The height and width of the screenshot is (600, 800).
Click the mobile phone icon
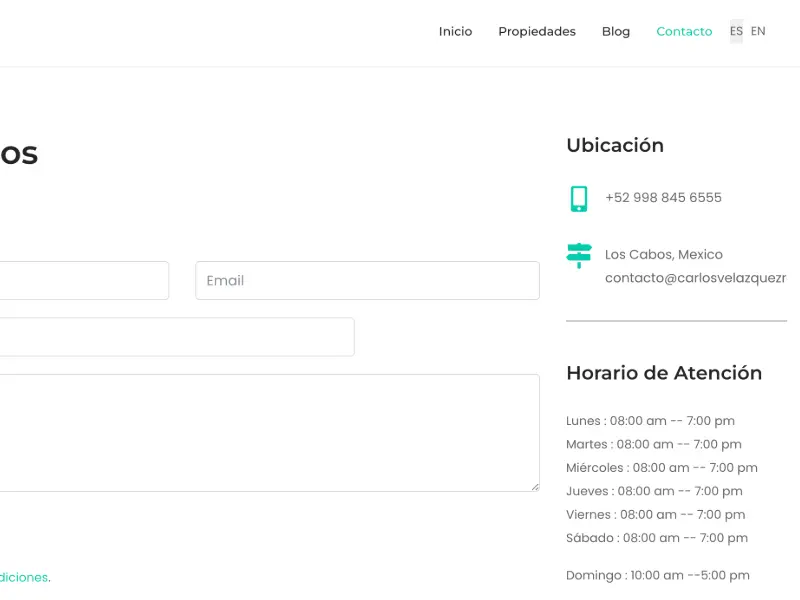579,198
